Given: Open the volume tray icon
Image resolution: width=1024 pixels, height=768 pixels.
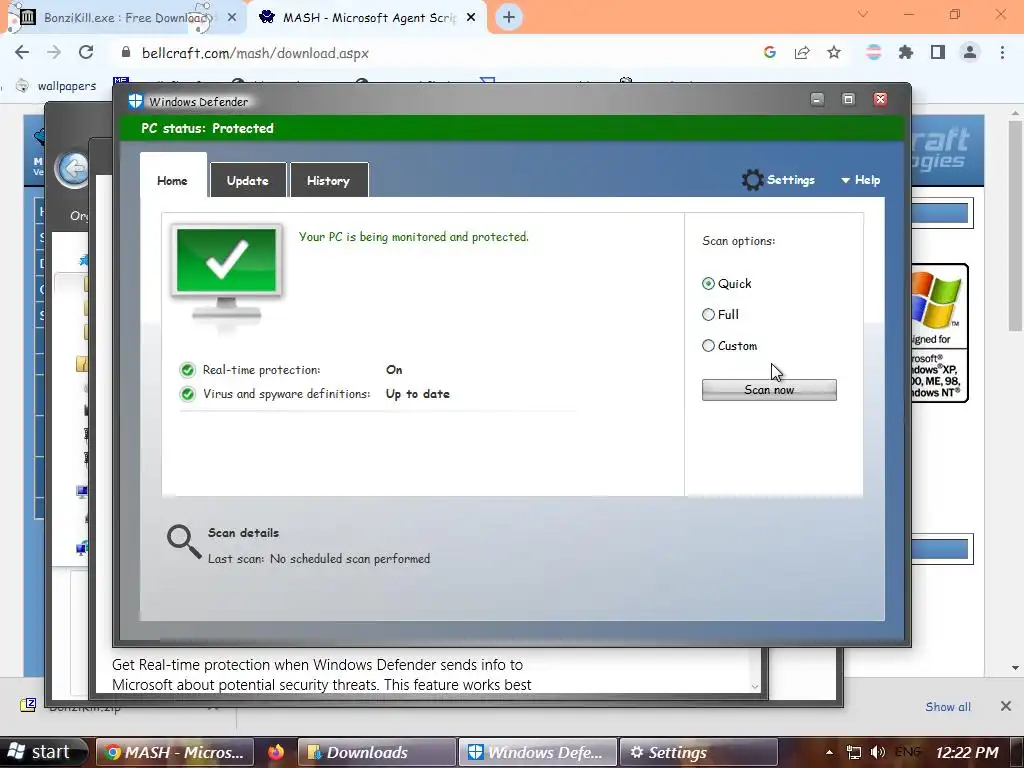Looking at the screenshot, I should coord(878,752).
